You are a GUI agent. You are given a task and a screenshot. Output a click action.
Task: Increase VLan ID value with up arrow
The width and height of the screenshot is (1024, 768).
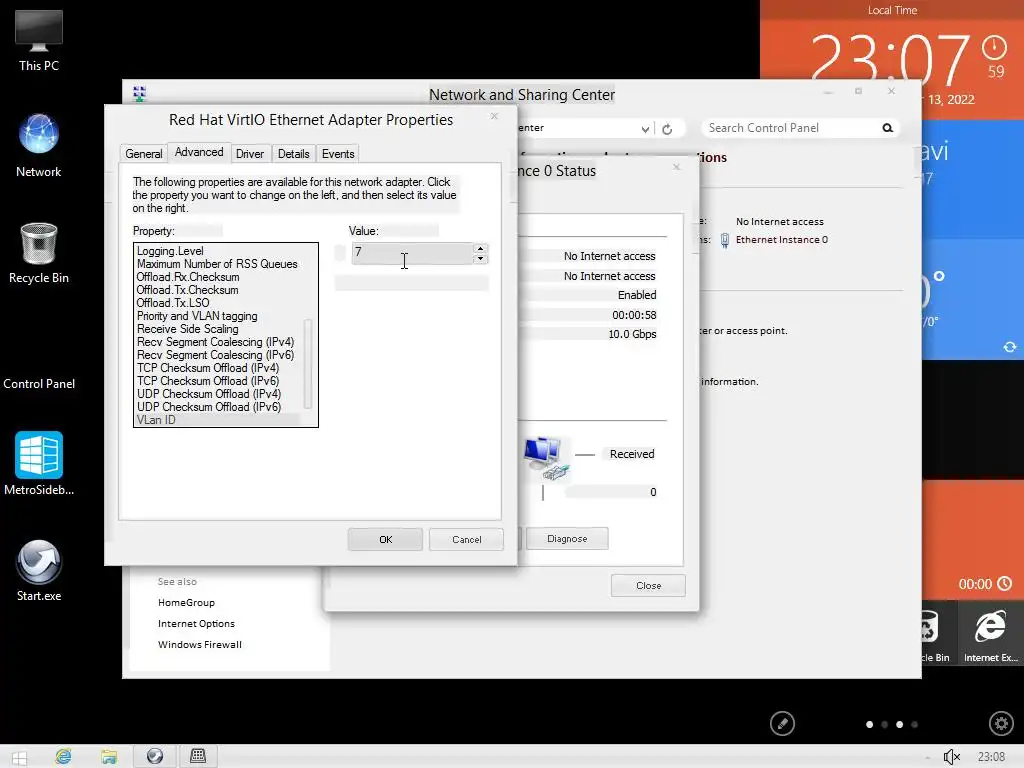coord(481,248)
